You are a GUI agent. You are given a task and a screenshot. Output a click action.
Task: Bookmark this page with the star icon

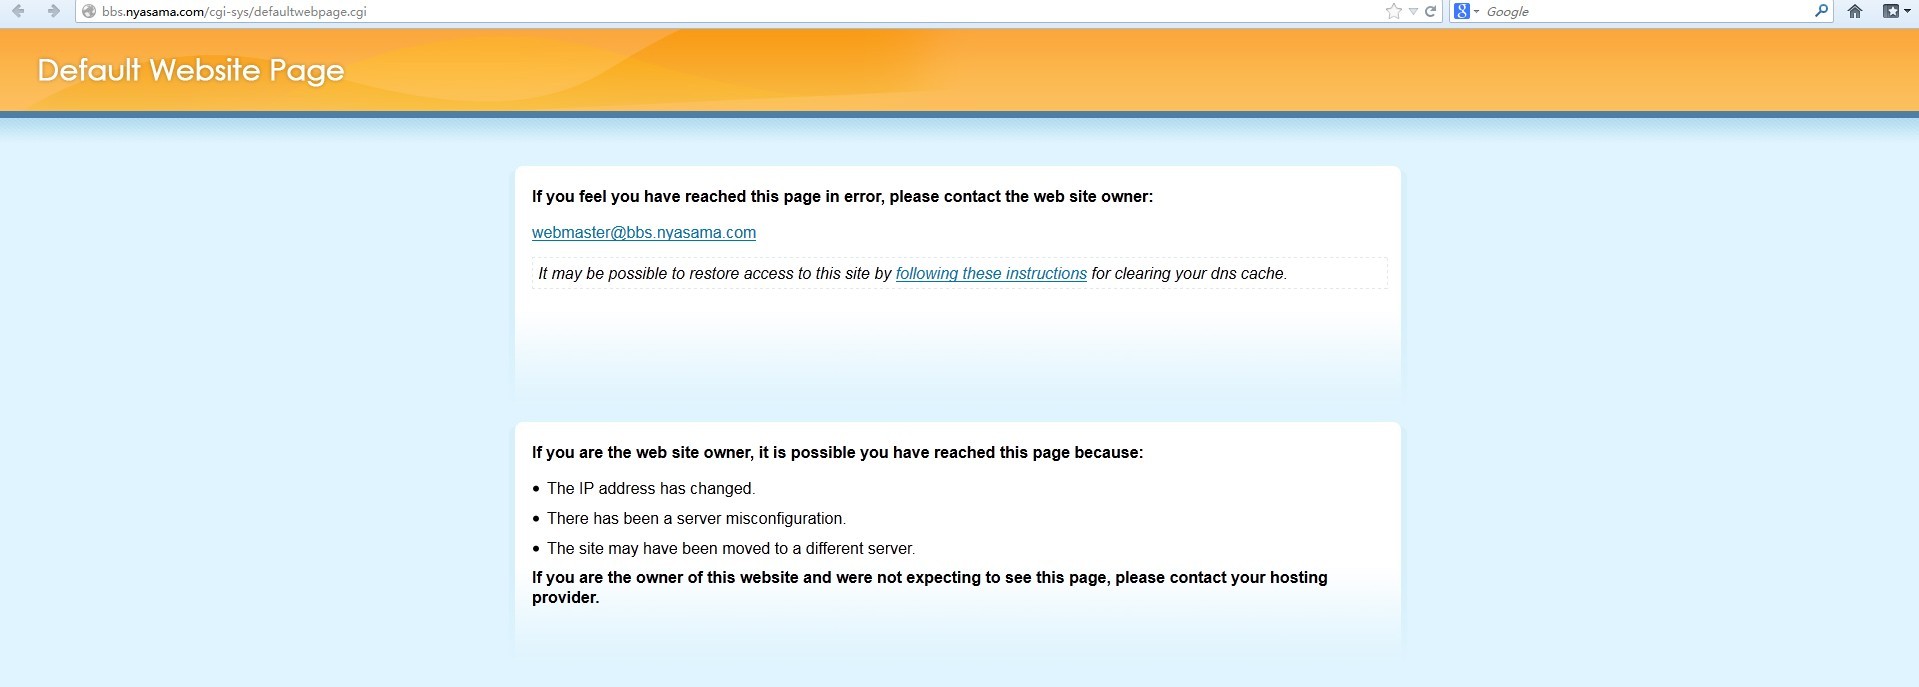1393,11
